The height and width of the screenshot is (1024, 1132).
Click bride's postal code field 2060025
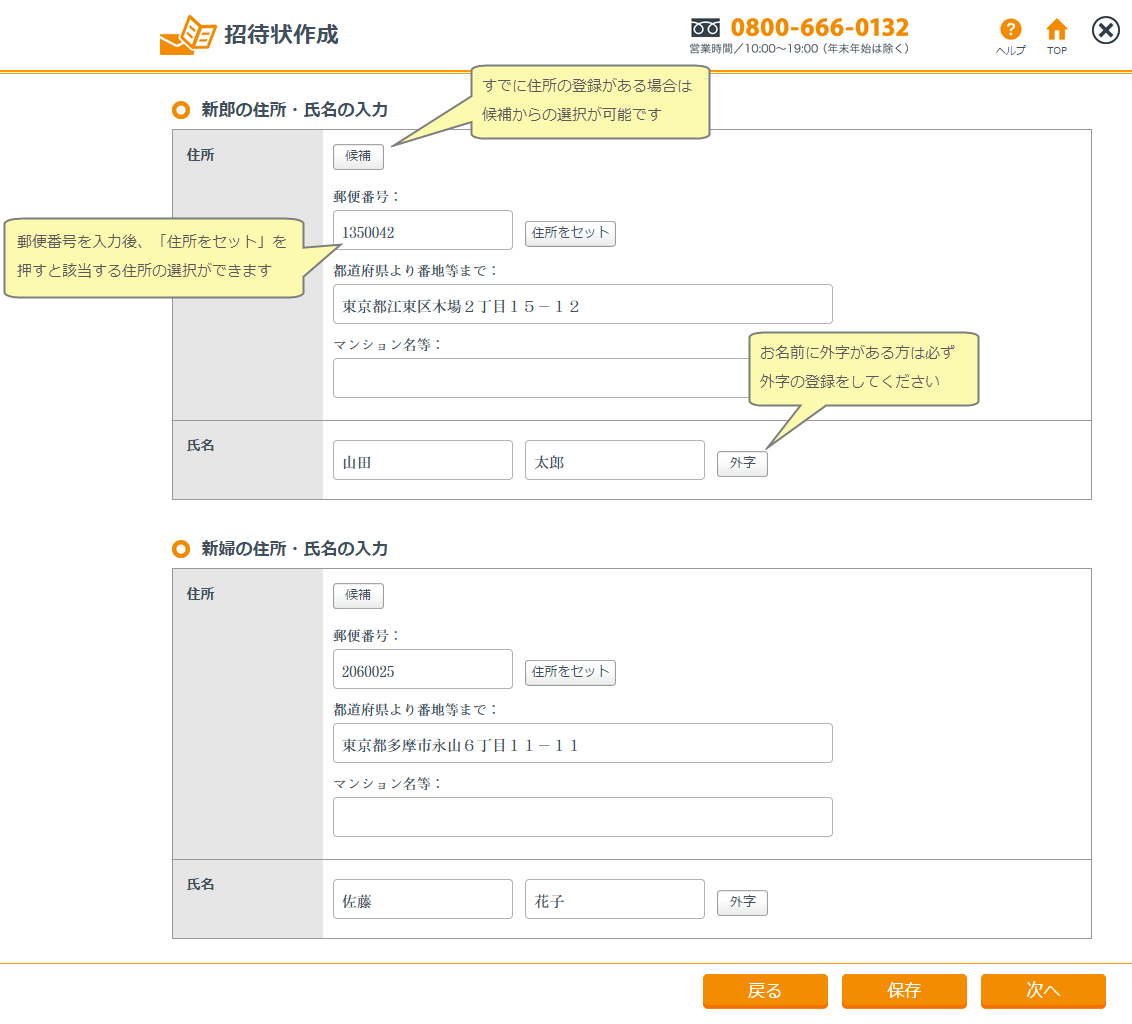pyautogui.click(x=422, y=669)
